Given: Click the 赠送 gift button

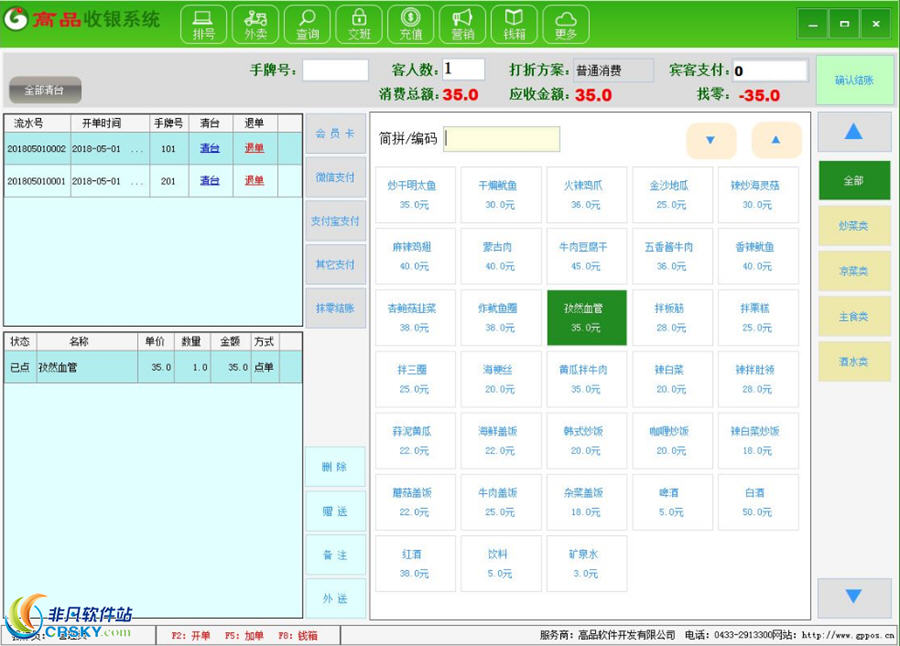Looking at the screenshot, I should point(335,510).
